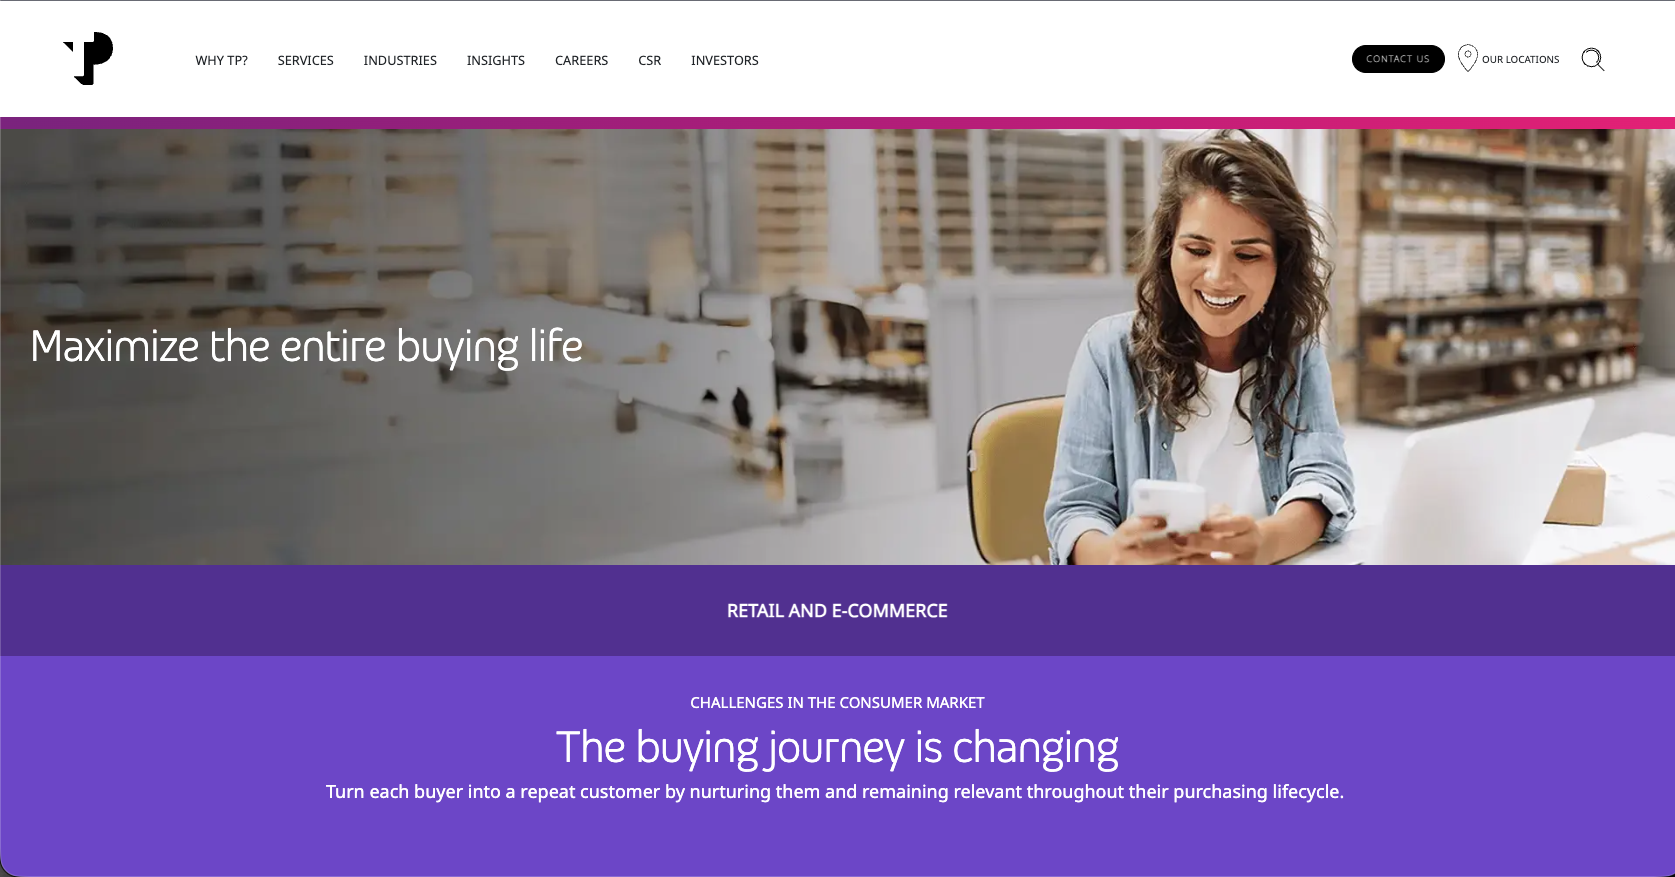Click the white smartphone in woman's hands

(1170, 505)
